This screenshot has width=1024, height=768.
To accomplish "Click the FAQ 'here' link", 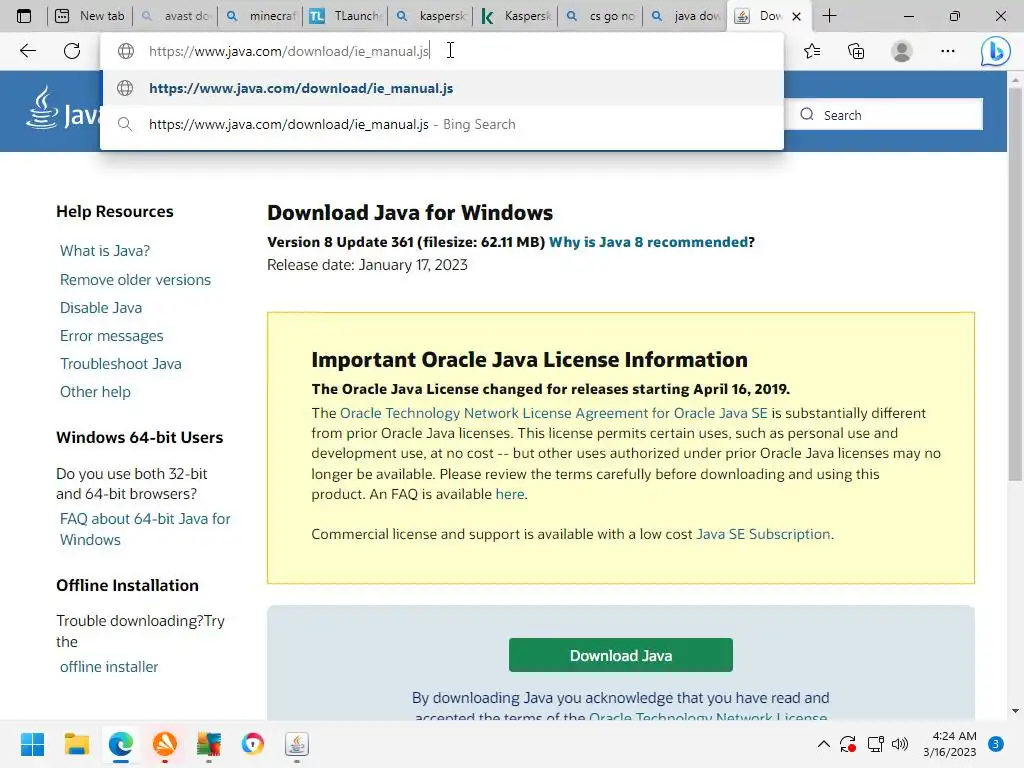I will pos(510,494).
